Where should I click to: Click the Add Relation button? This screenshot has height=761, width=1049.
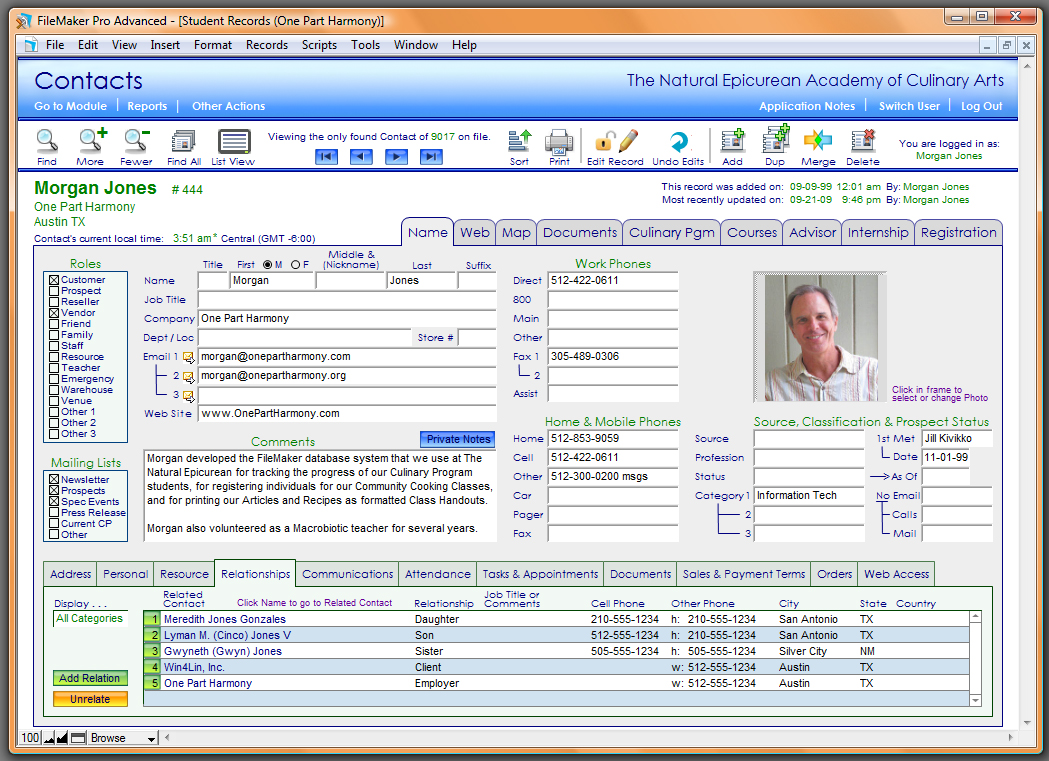[x=90, y=678]
